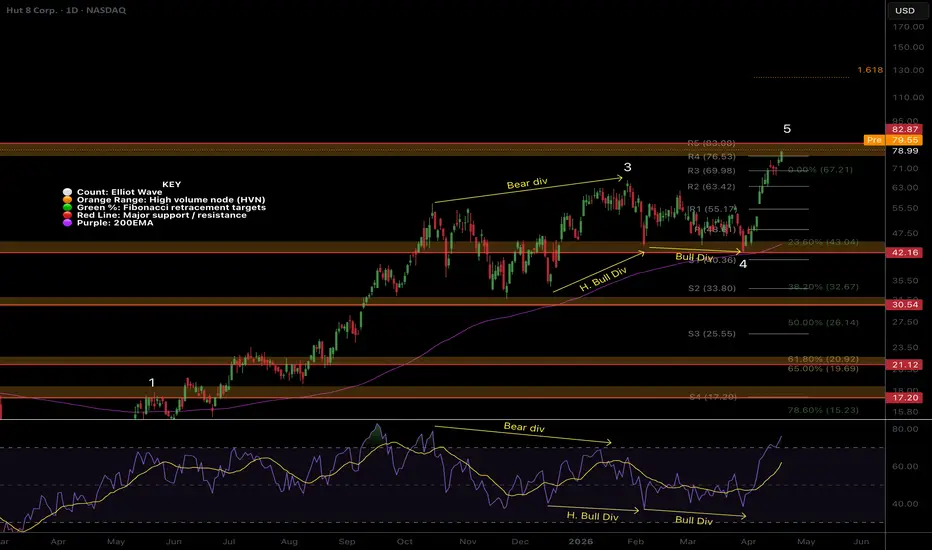Click the 40.00 RSI scale value
The image size is (932, 550).
(905, 504)
